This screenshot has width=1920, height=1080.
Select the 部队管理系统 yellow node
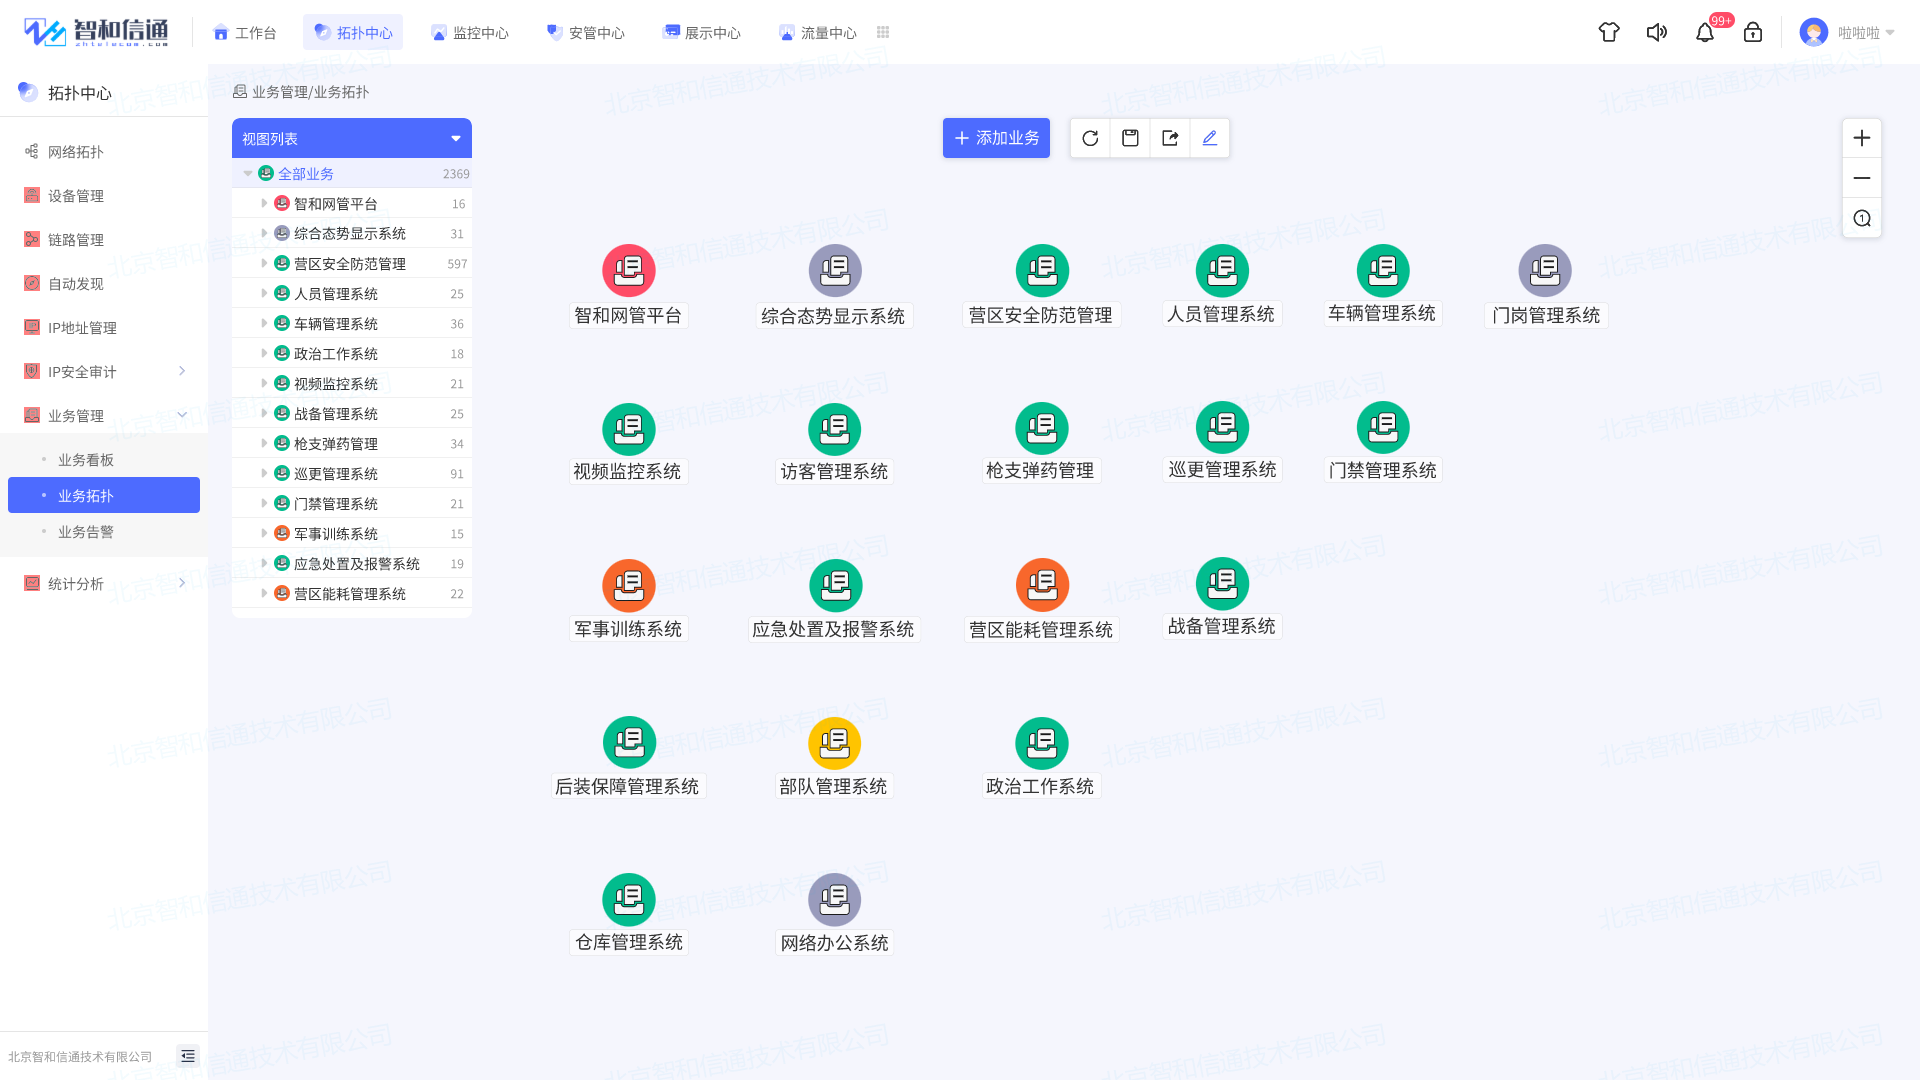click(834, 744)
